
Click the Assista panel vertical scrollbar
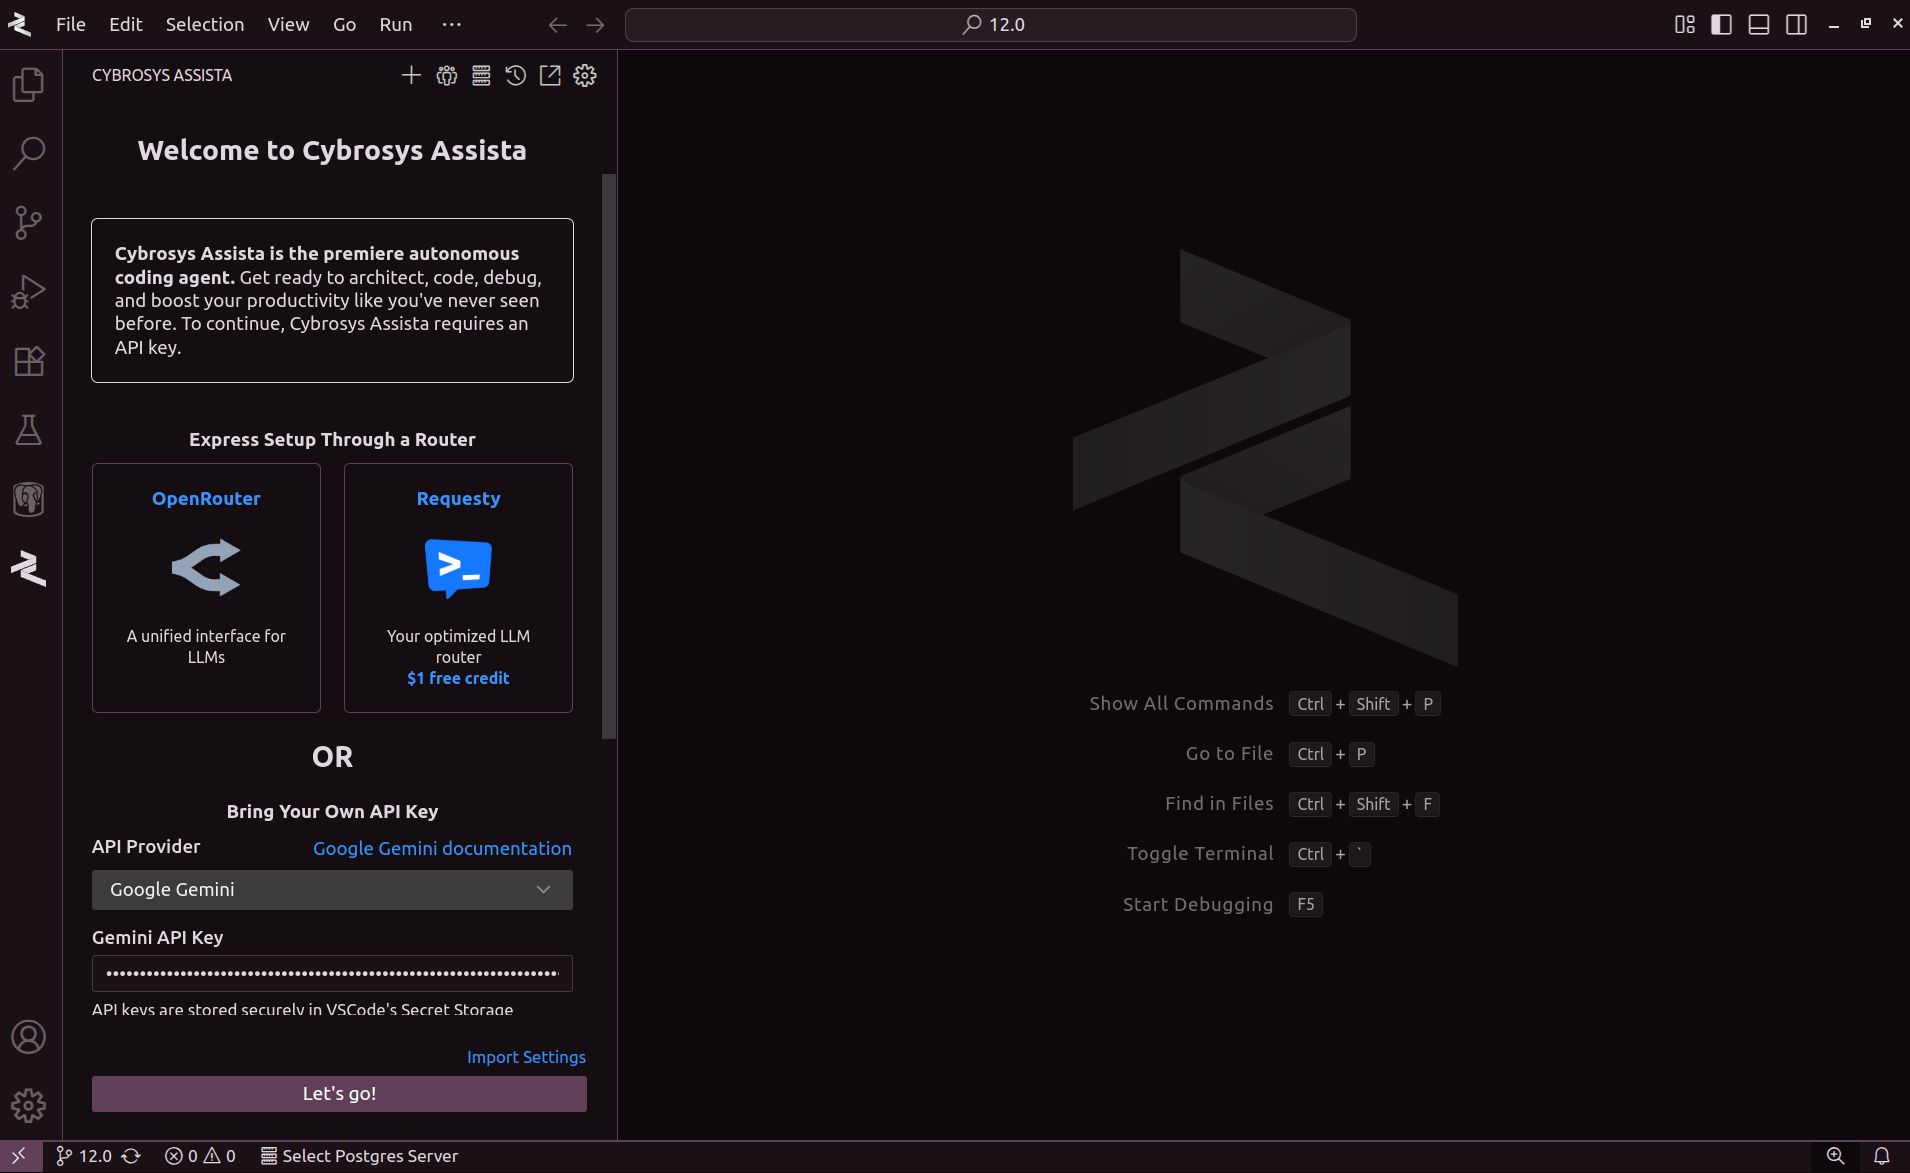[x=608, y=456]
